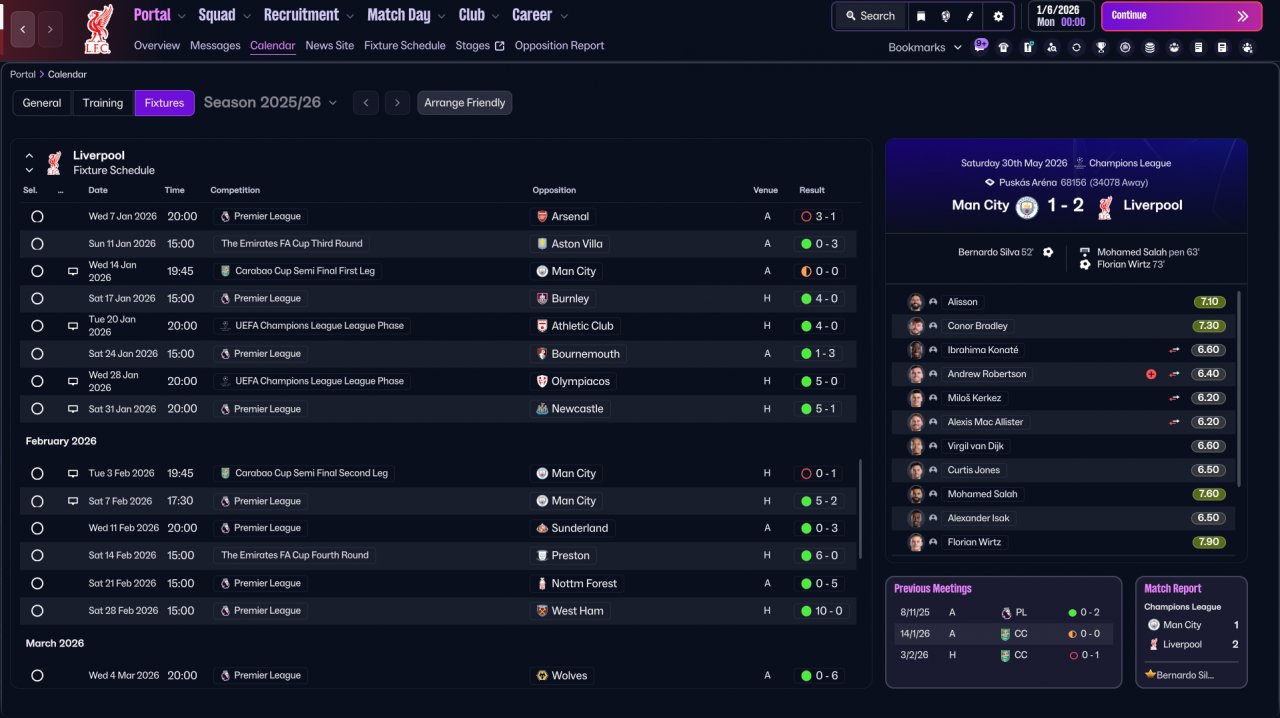Switch to the Training tab
1280x718 pixels.
pos(103,103)
